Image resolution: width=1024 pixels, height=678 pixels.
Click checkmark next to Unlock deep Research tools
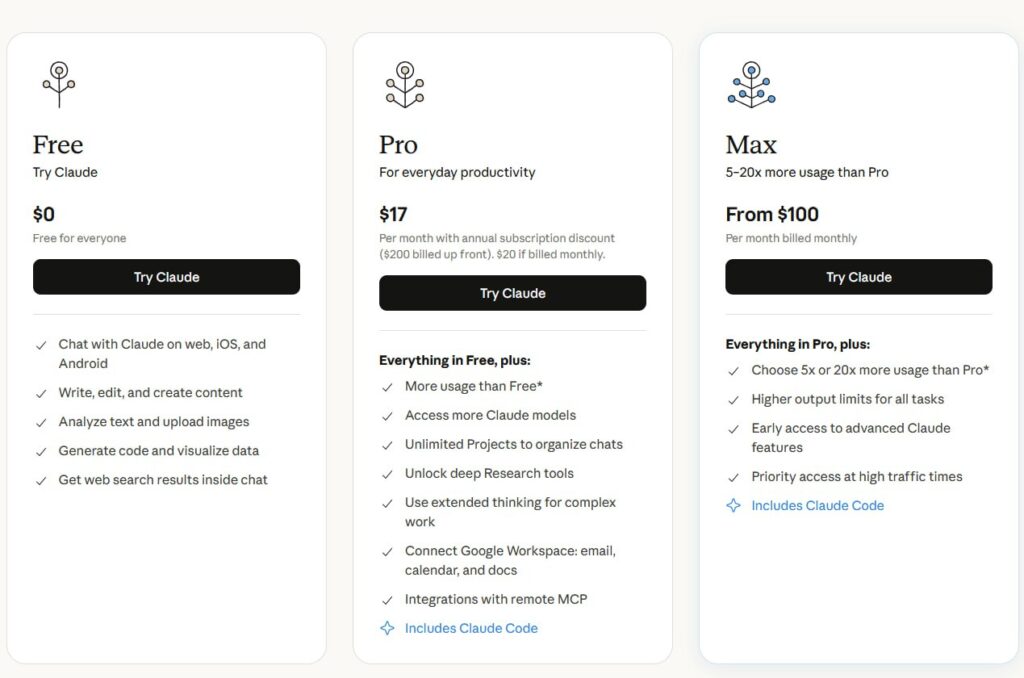(x=387, y=474)
